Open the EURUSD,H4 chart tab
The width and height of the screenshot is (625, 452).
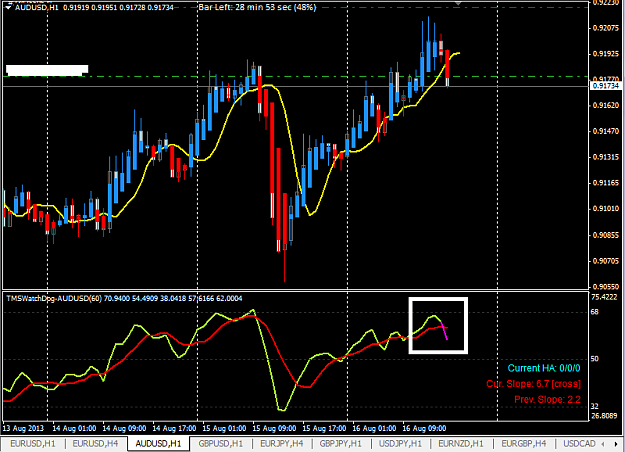(x=95, y=444)
